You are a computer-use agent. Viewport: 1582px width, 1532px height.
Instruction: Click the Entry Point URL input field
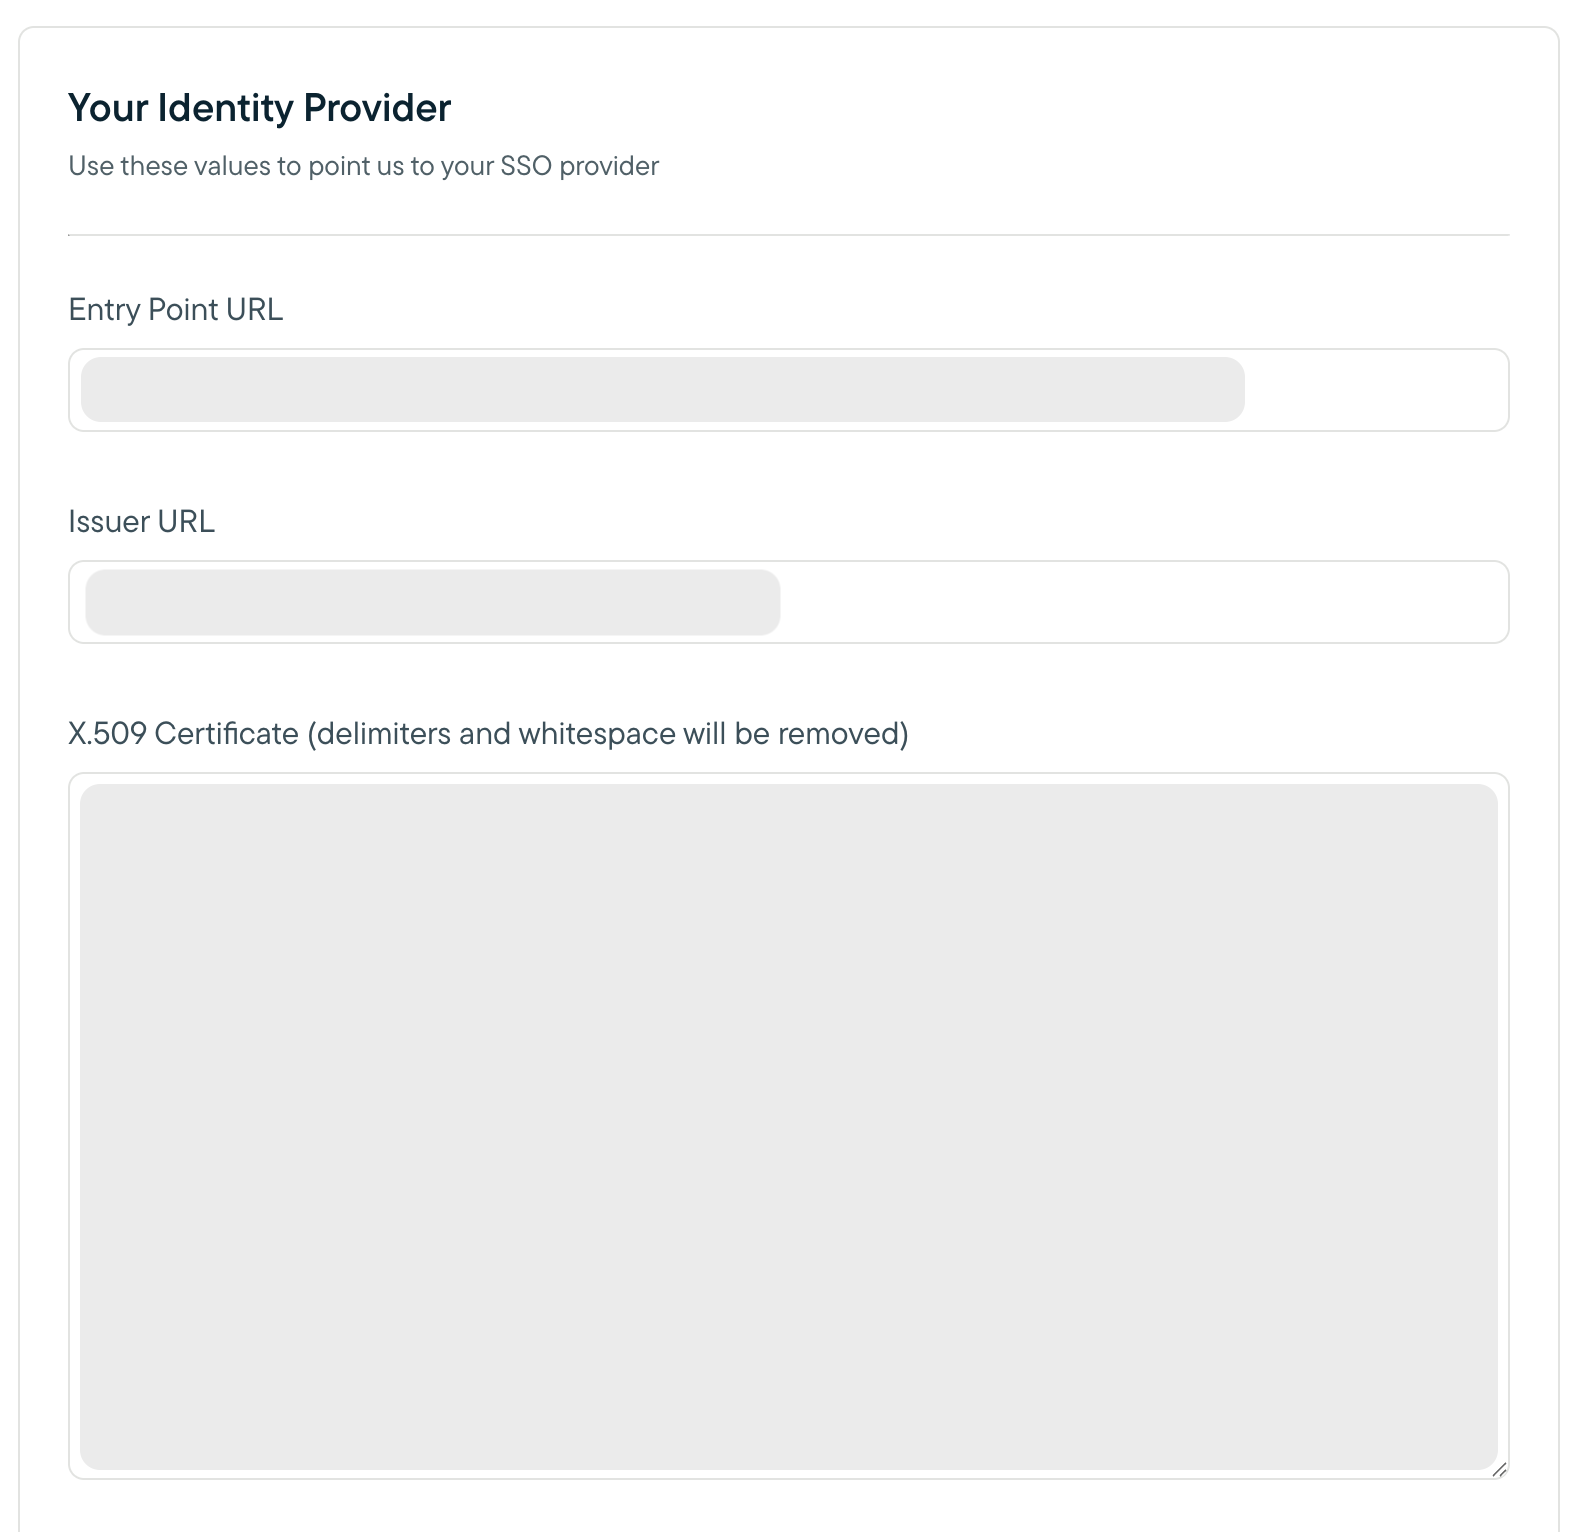point(788,390)
